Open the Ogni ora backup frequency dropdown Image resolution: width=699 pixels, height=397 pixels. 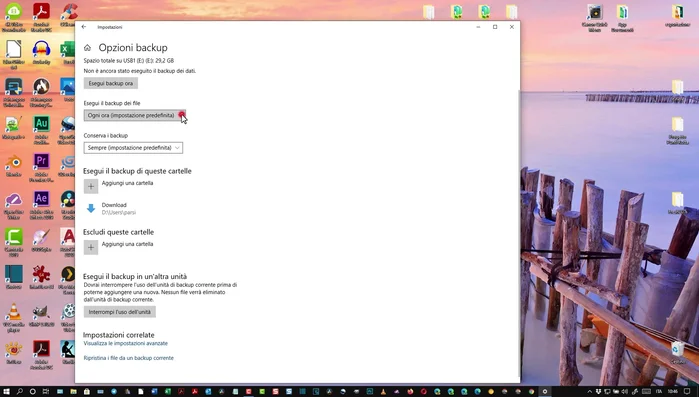(135, 115)
